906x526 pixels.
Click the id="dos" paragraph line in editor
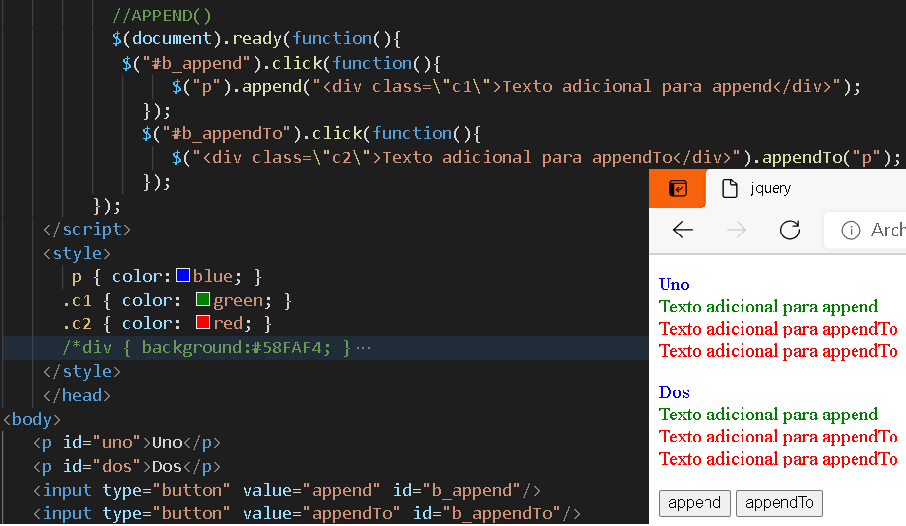127,466
